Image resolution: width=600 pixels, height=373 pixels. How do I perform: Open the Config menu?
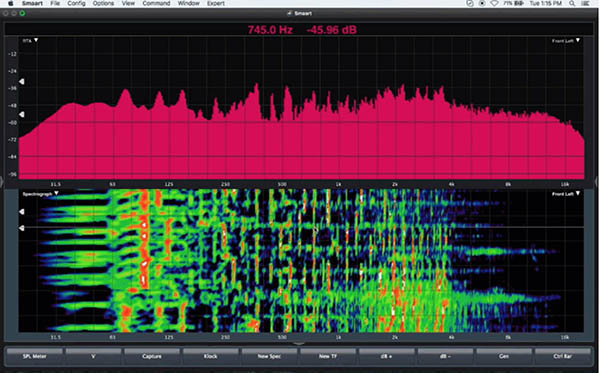click(76, 3)
